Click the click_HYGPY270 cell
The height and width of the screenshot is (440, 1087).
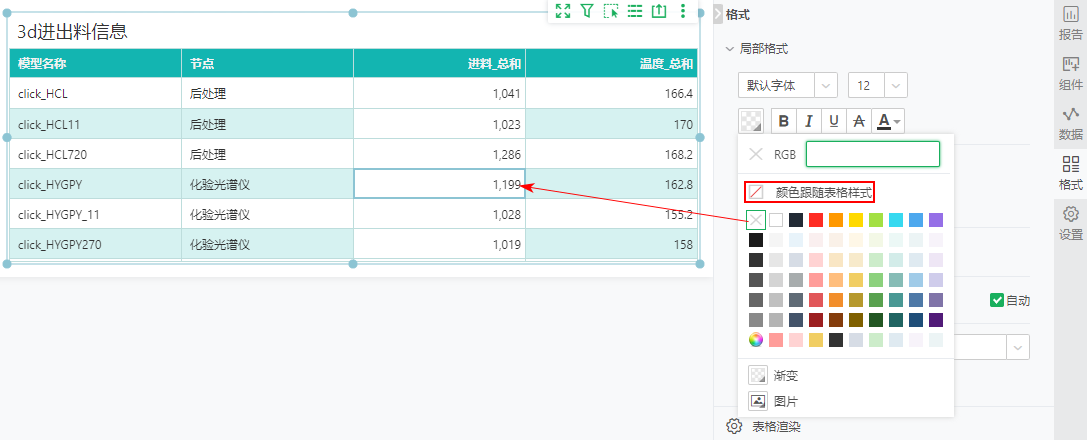pyautogui.click(x=96, y=244)
